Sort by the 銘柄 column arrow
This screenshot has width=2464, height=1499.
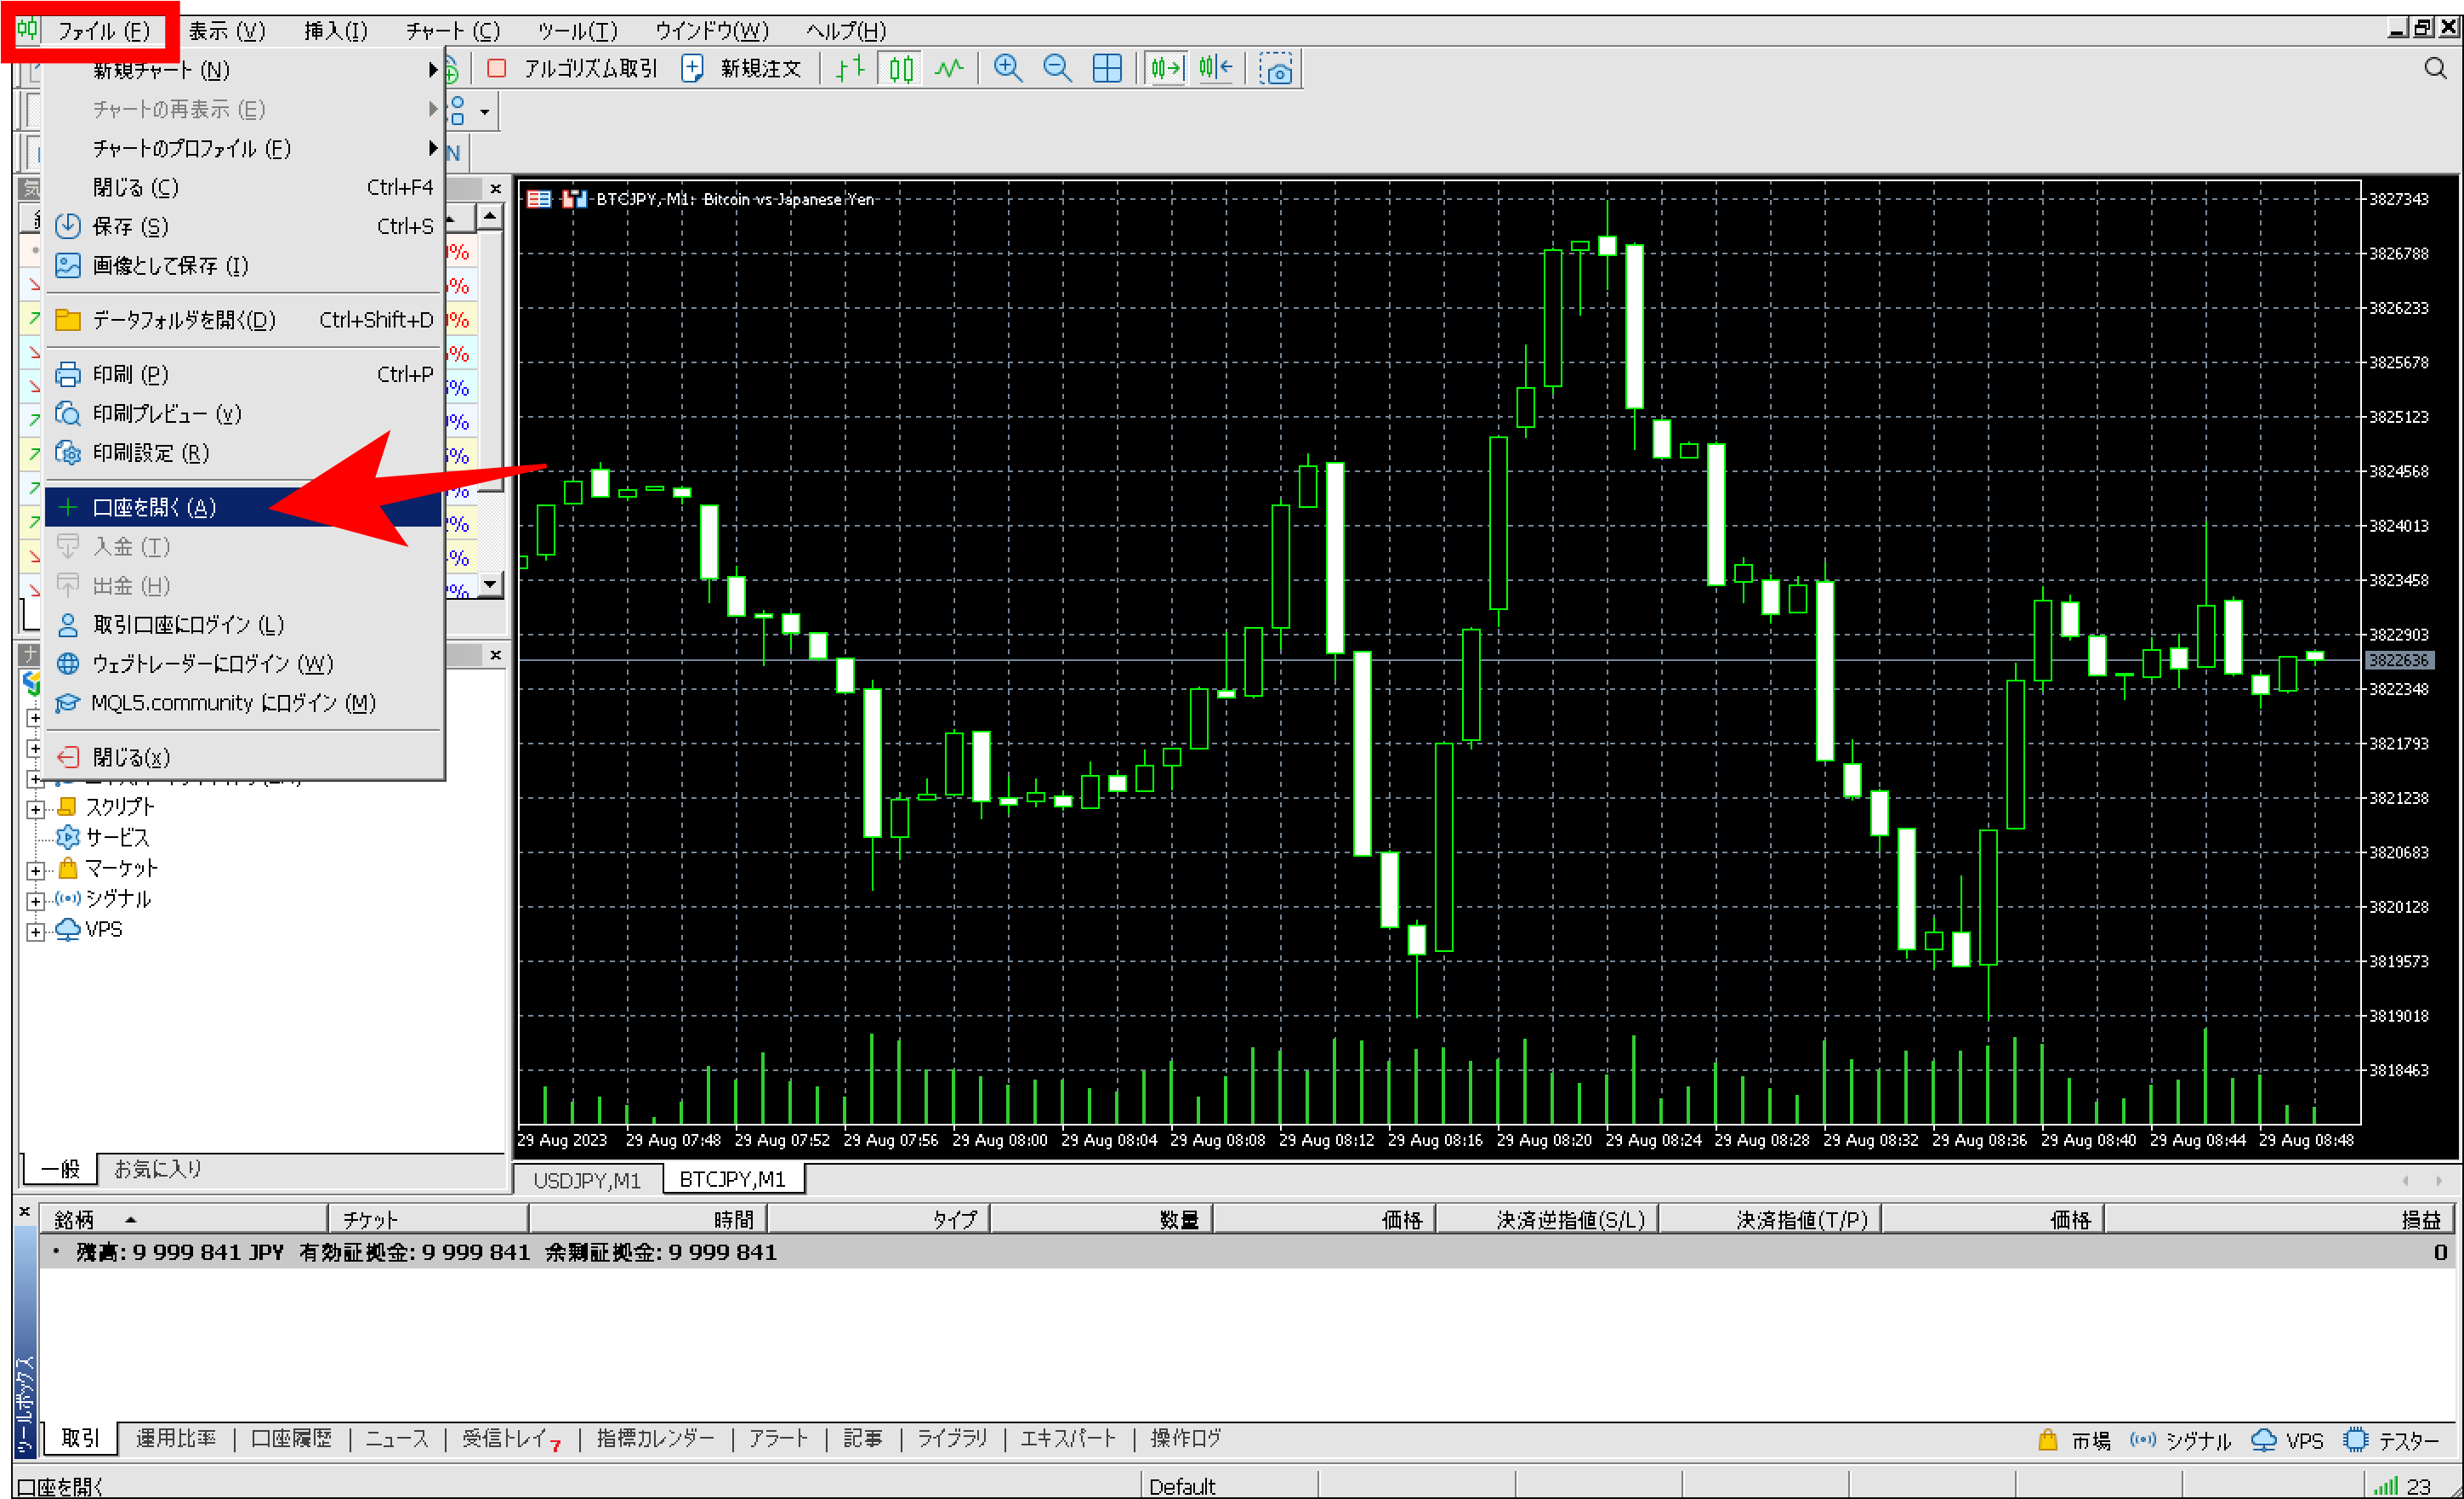click(x=131, y=1219)
